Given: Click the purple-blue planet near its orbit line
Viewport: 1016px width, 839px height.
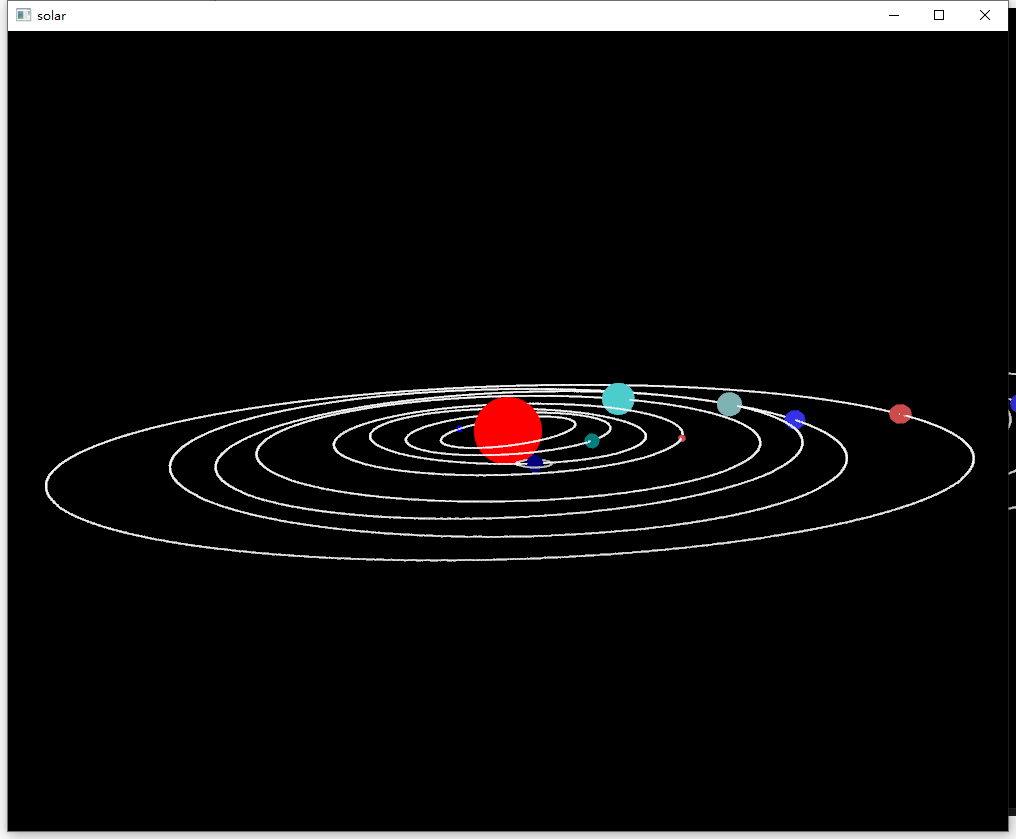Looking at the screenshot, I should [795, 419].
